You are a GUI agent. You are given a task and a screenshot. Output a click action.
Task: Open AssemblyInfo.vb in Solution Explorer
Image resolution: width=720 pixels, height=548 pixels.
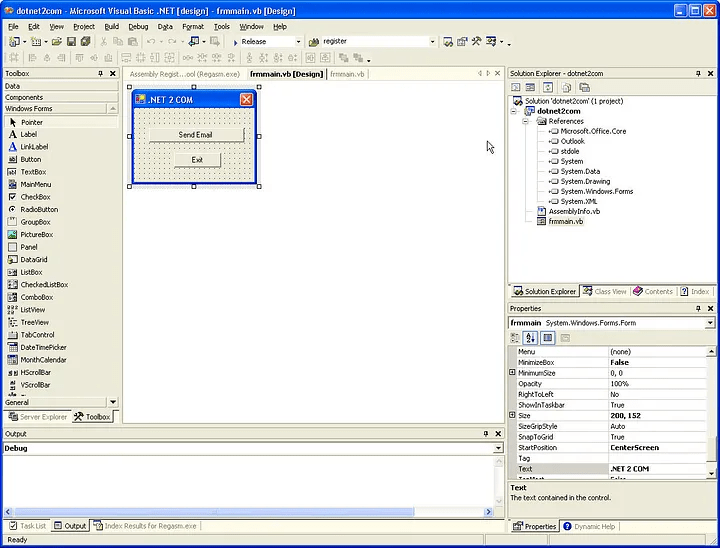[573, 211]
